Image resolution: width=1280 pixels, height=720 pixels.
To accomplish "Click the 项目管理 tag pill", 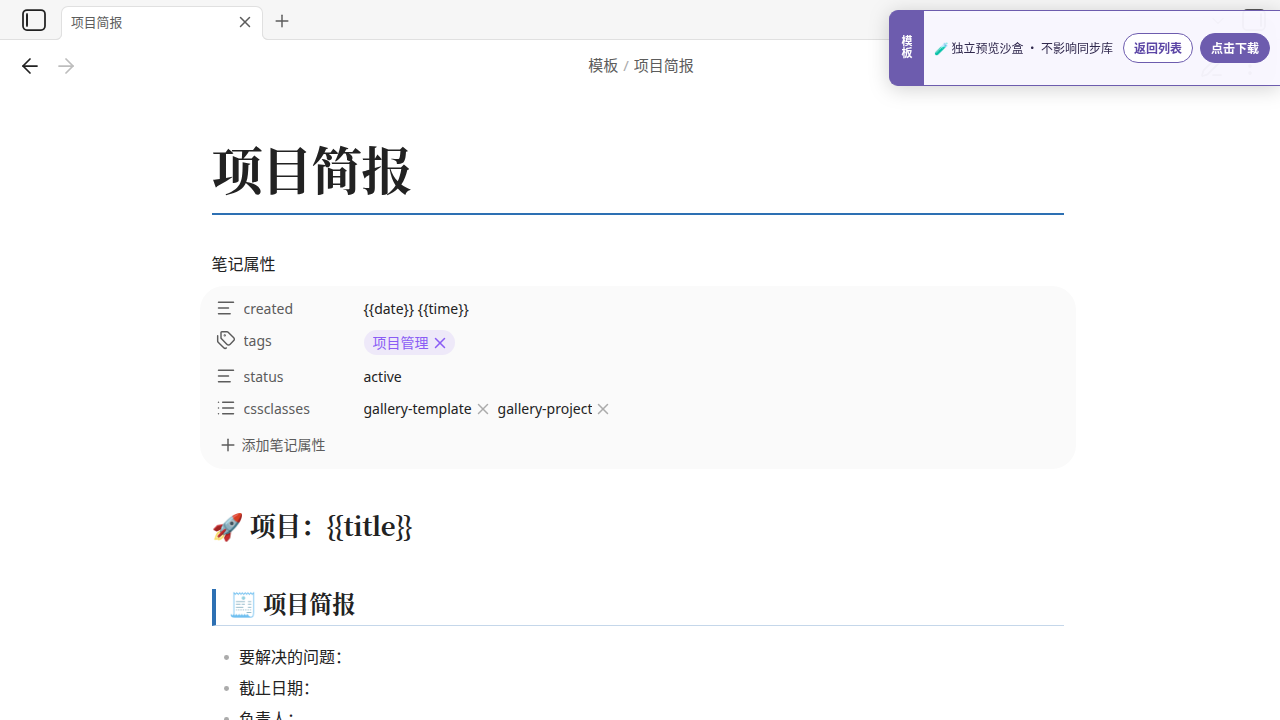I will coord(400,343).
